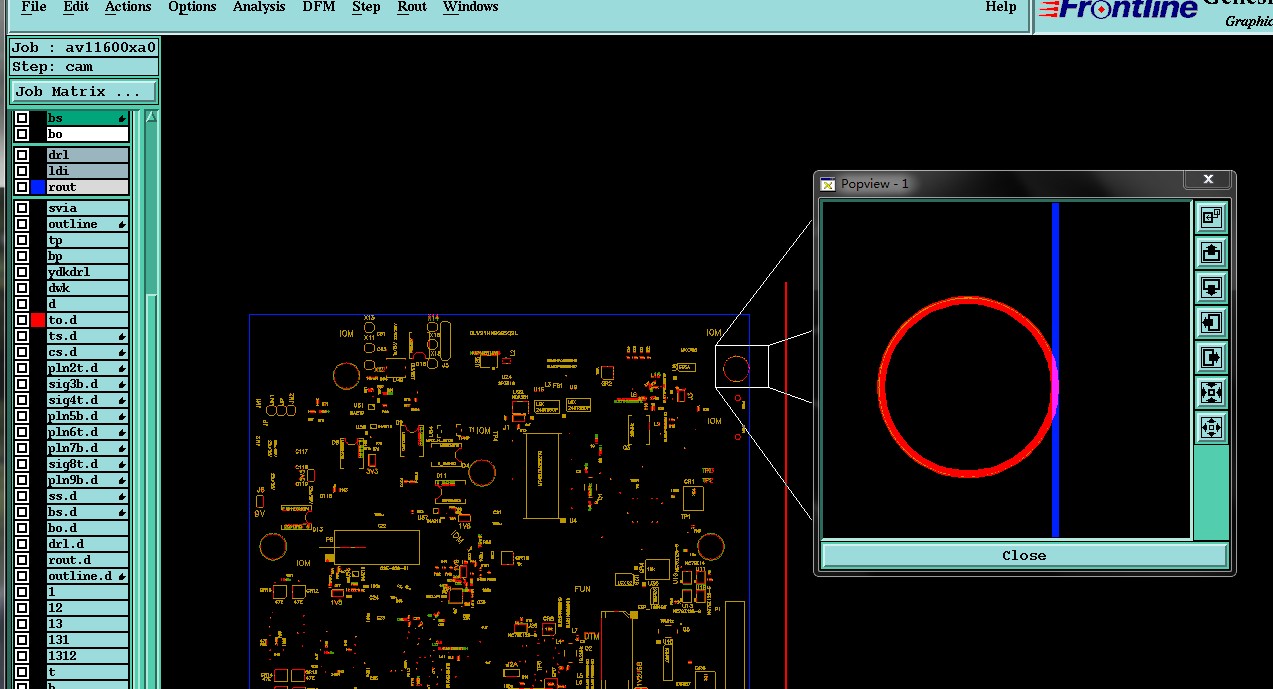1273x689 pixels.
Task: Pan the Popview left with the left-arrow icon
Action: click(1211, 323)
